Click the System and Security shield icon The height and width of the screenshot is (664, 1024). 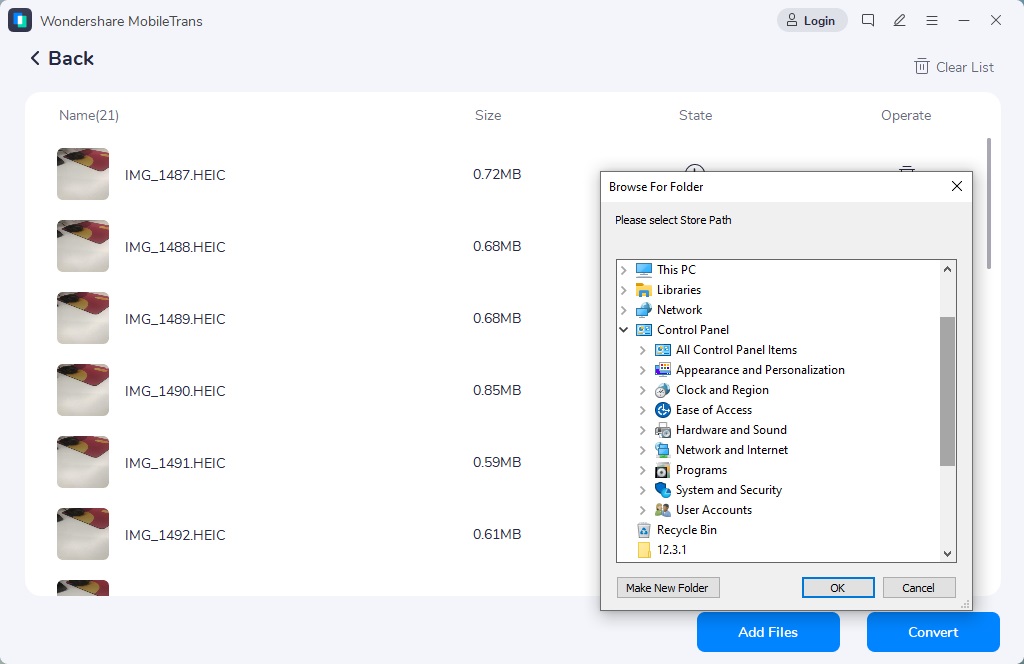click(x=663, y=490)
